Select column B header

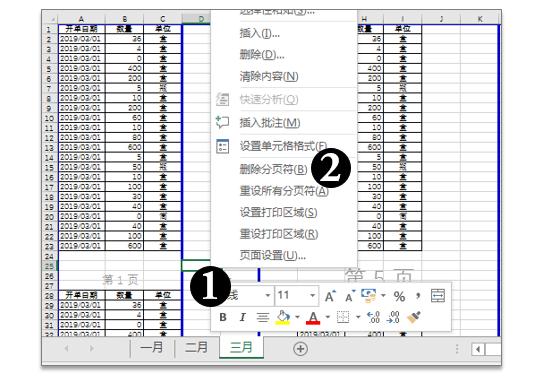[x=125, y=19]
